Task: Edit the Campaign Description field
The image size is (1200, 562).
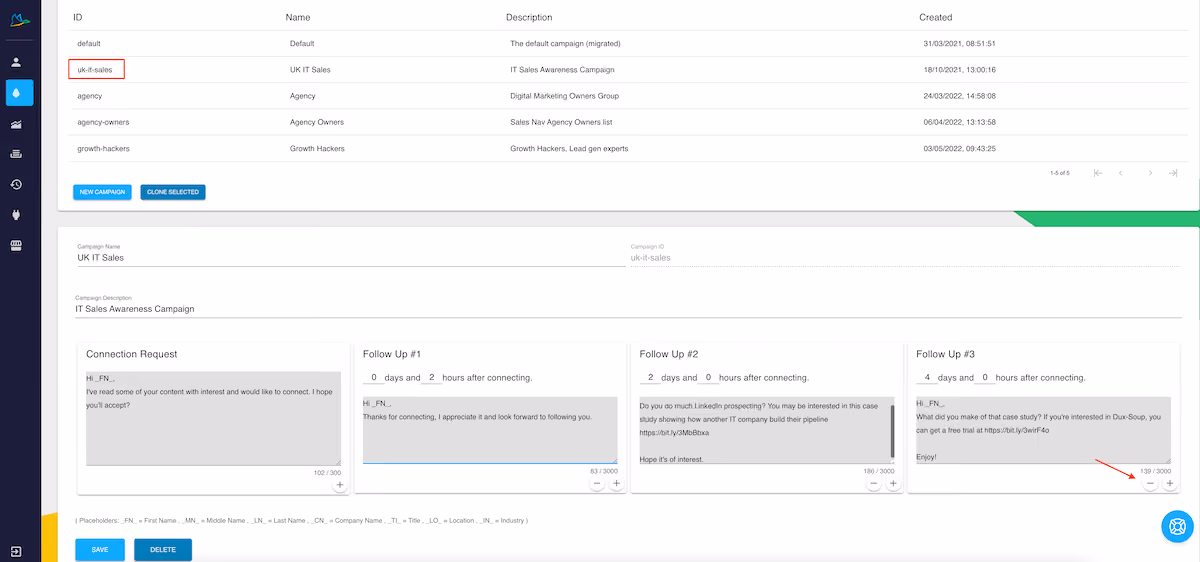Action: (x=628, y=309)
